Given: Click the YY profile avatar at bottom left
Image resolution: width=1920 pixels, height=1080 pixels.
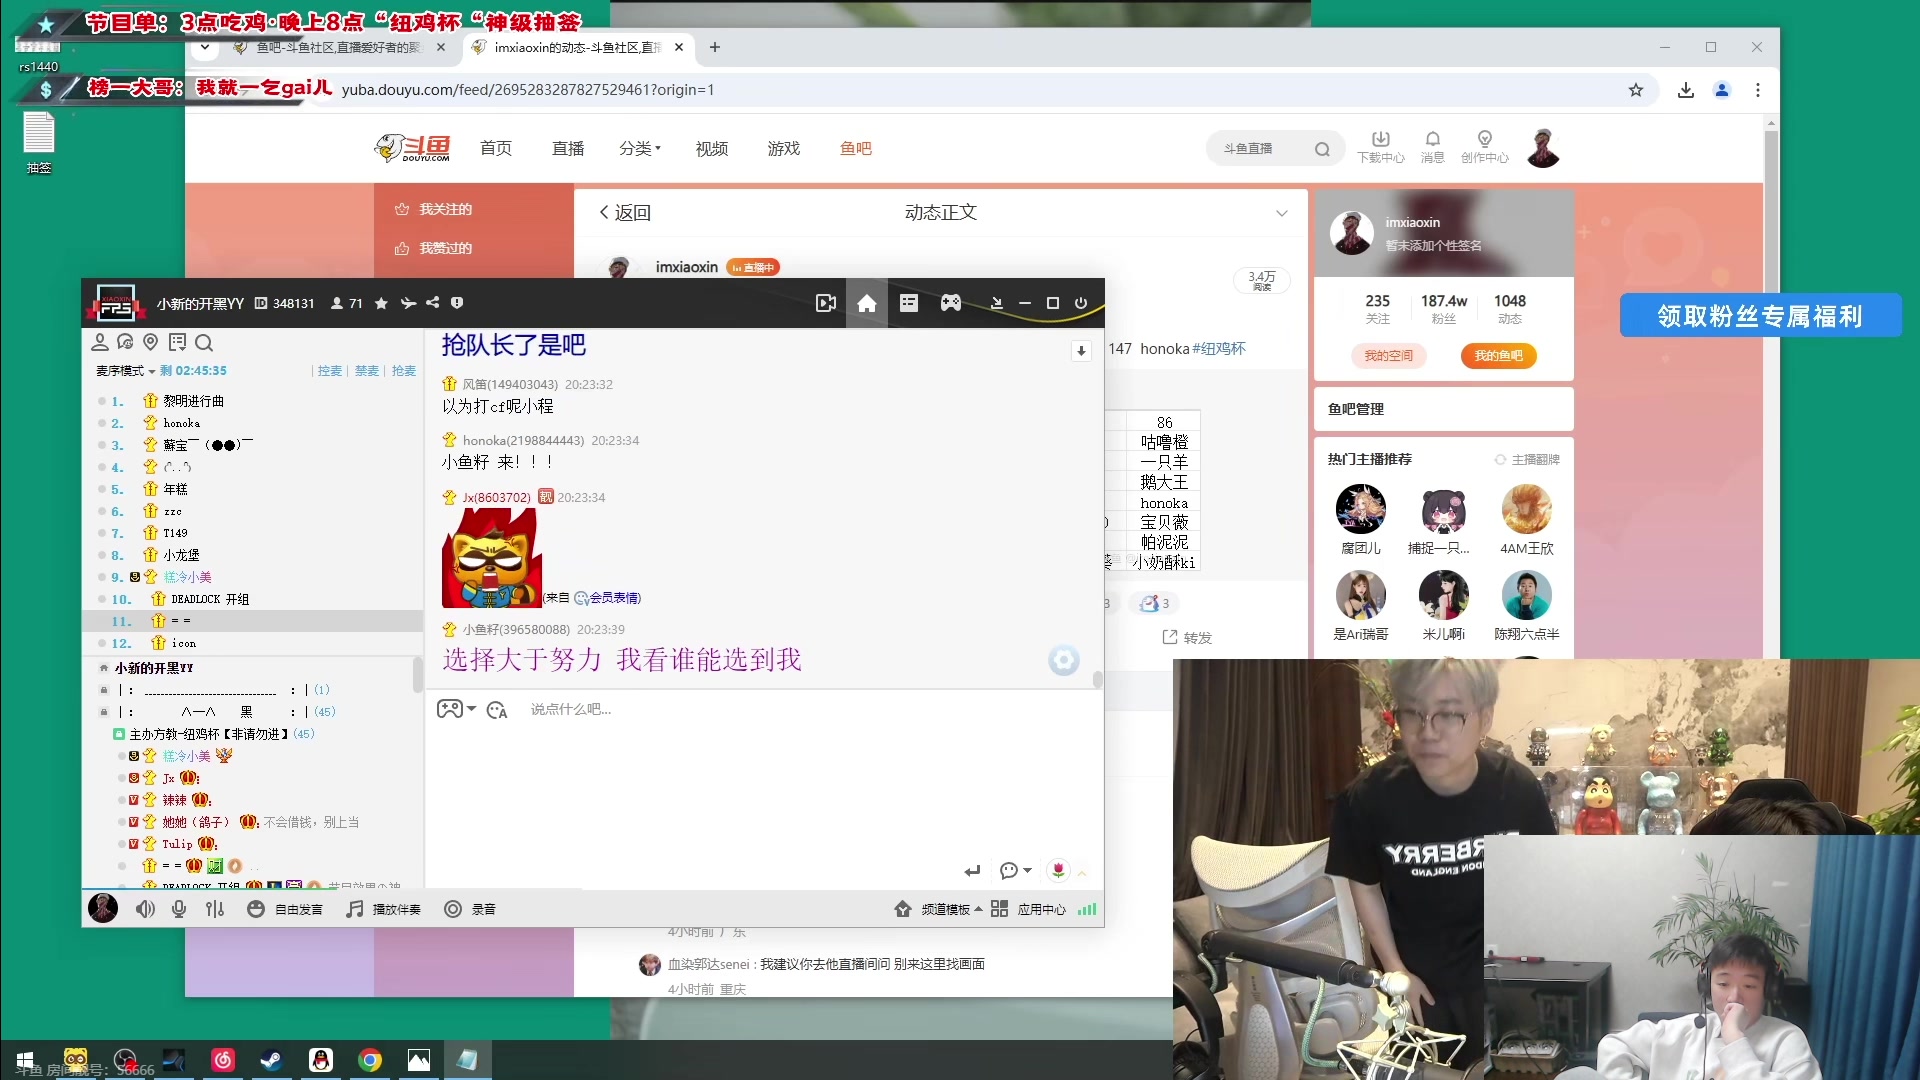Looking at the screenshot, I should coord(103,908).
